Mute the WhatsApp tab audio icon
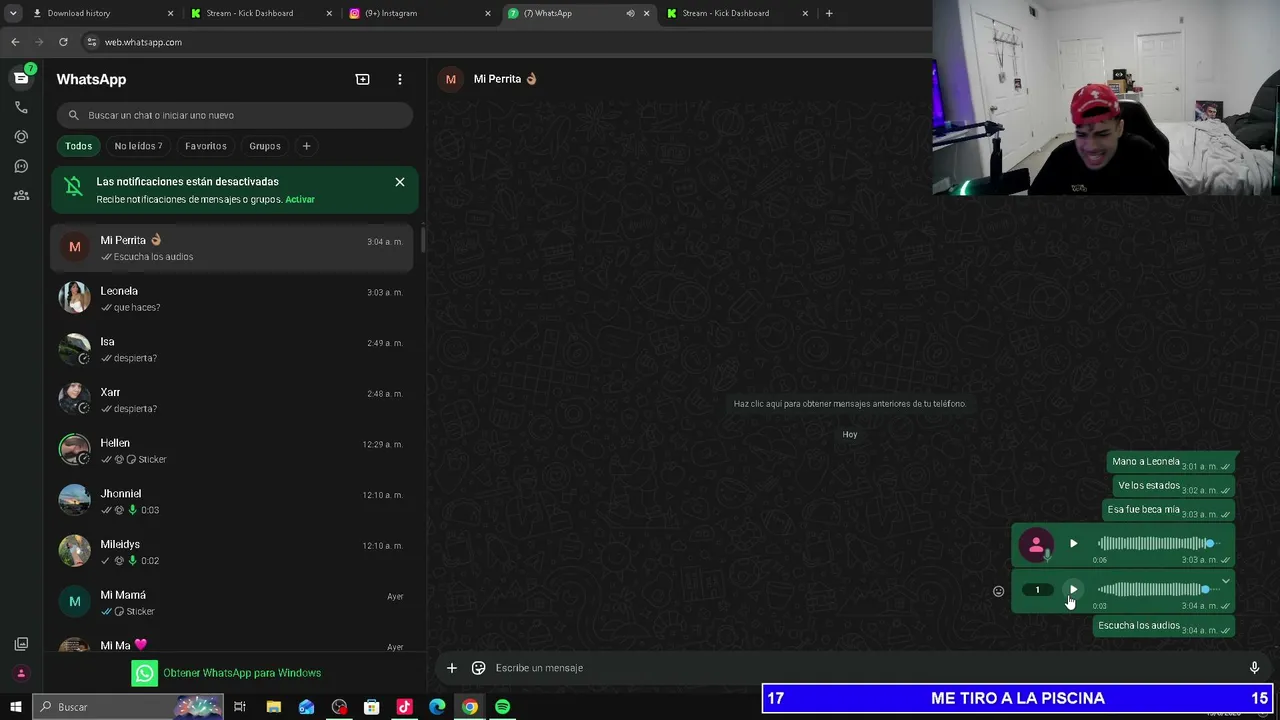 [630, 13]
